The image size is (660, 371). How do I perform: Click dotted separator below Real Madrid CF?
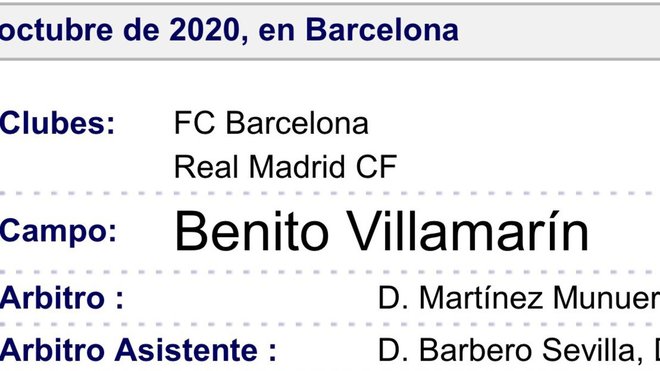point(330,193)
